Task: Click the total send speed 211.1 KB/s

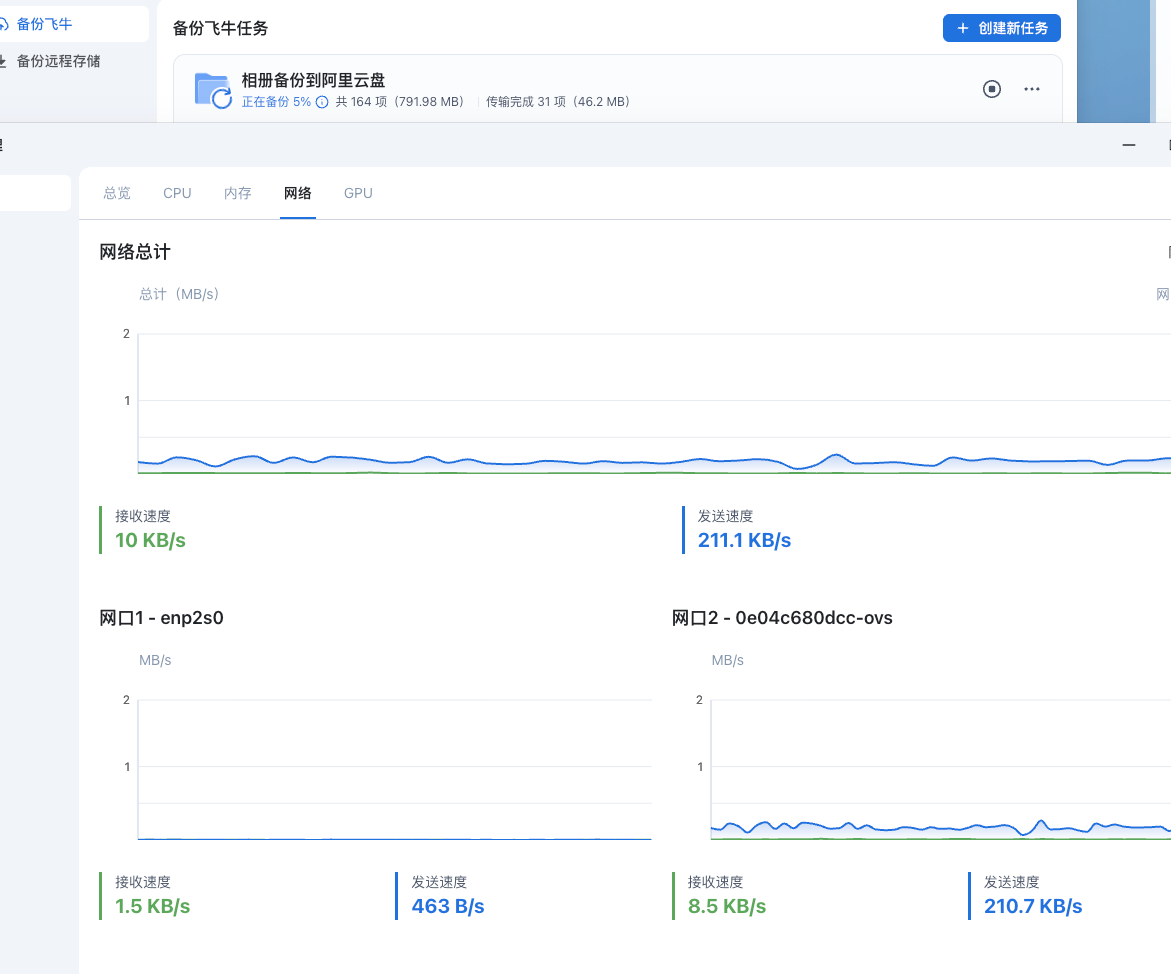Action: pos(744,540)
